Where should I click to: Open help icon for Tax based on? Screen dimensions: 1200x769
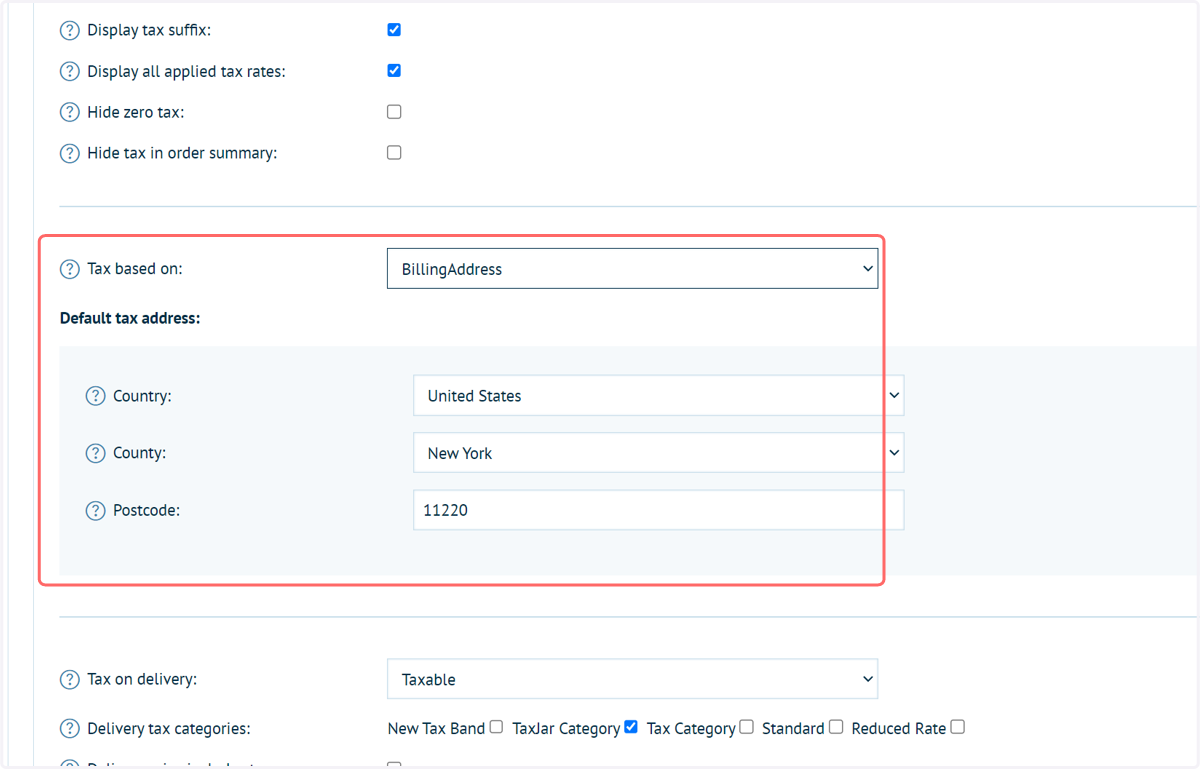[69, 269]
